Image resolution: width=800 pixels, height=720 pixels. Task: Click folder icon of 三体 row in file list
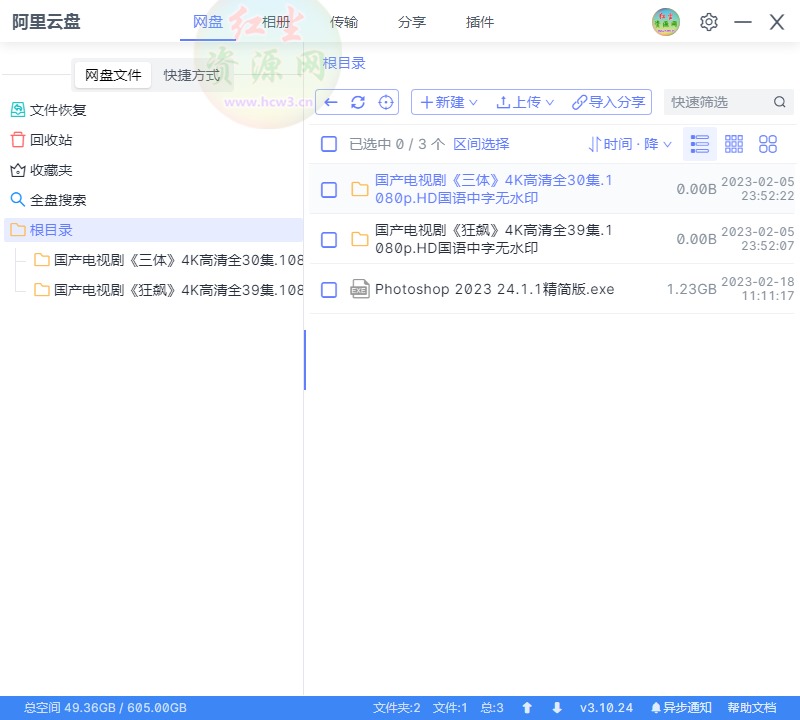pyautogui.click(x=360, y=189)
